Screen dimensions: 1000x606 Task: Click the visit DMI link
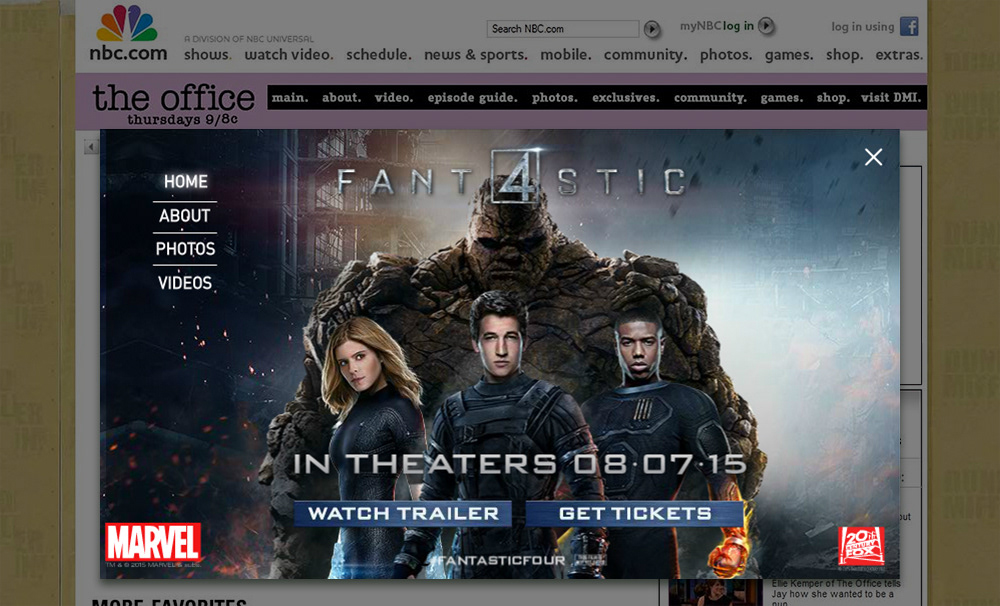tap(891, 98)
